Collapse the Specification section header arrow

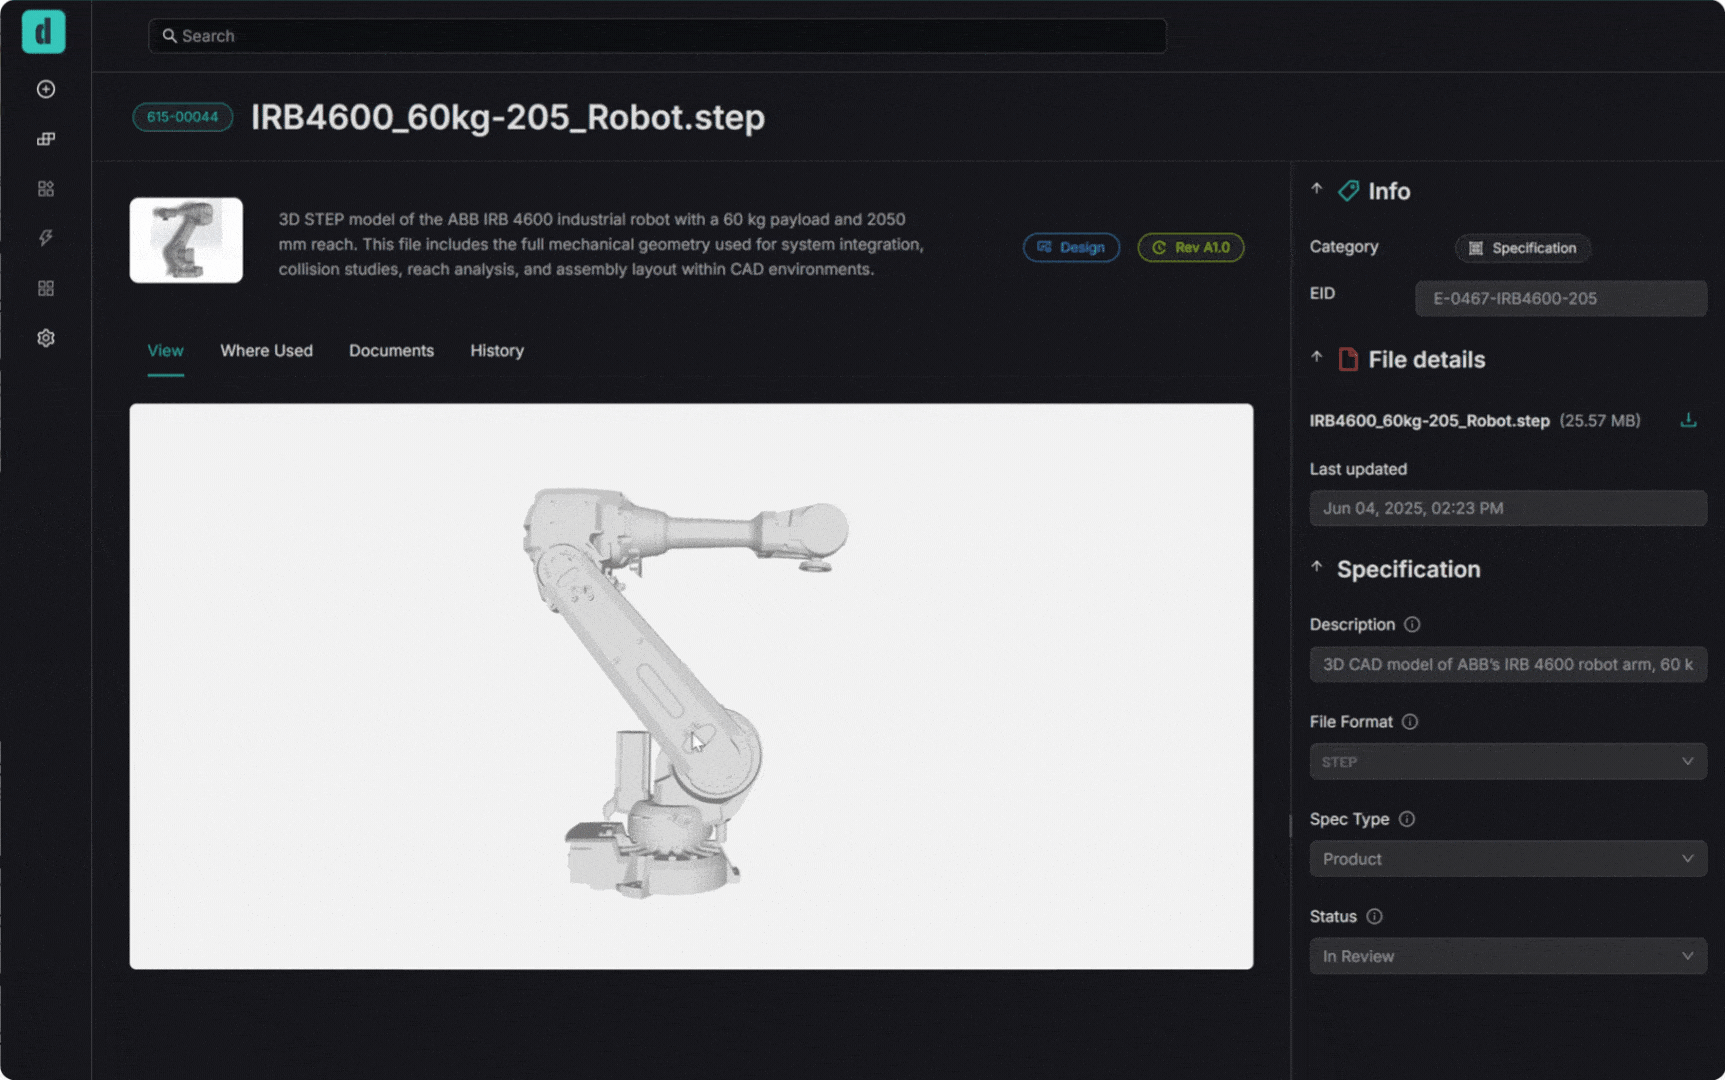[1316, 566]
